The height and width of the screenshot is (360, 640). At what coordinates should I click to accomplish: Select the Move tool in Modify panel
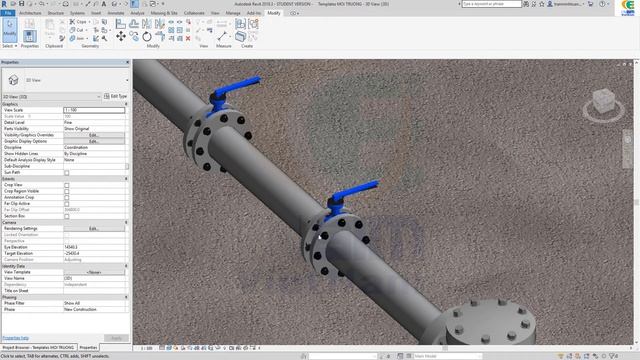pos(121,36)
